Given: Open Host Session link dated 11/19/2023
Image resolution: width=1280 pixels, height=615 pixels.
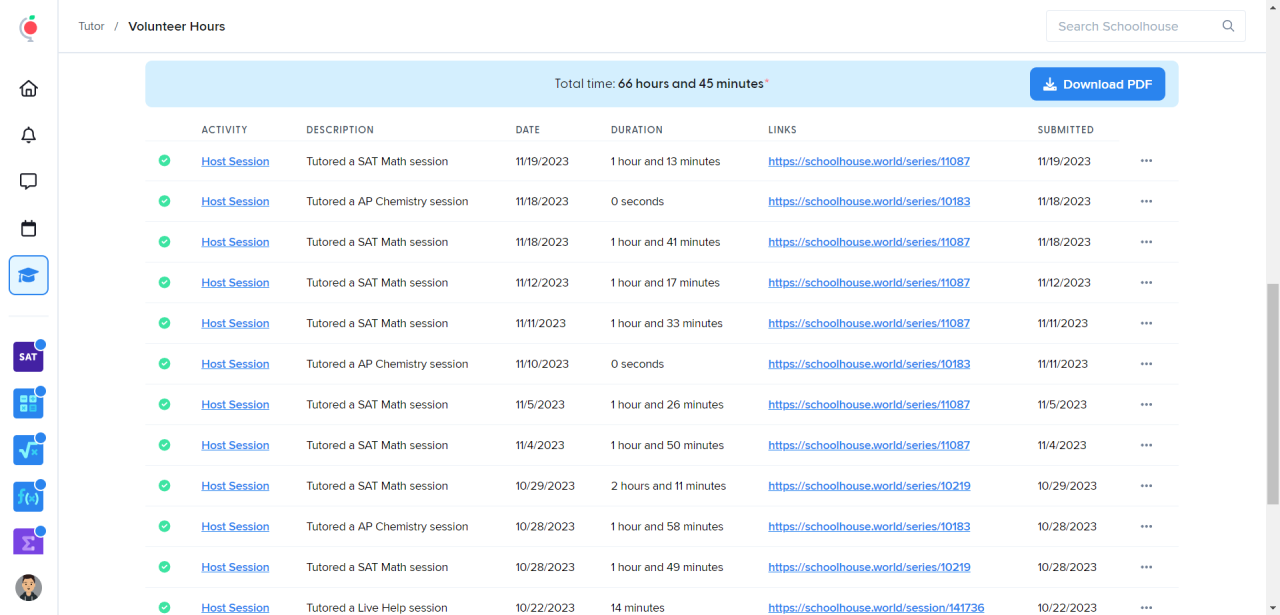Looking at the screenshot, I should [235, 161].
